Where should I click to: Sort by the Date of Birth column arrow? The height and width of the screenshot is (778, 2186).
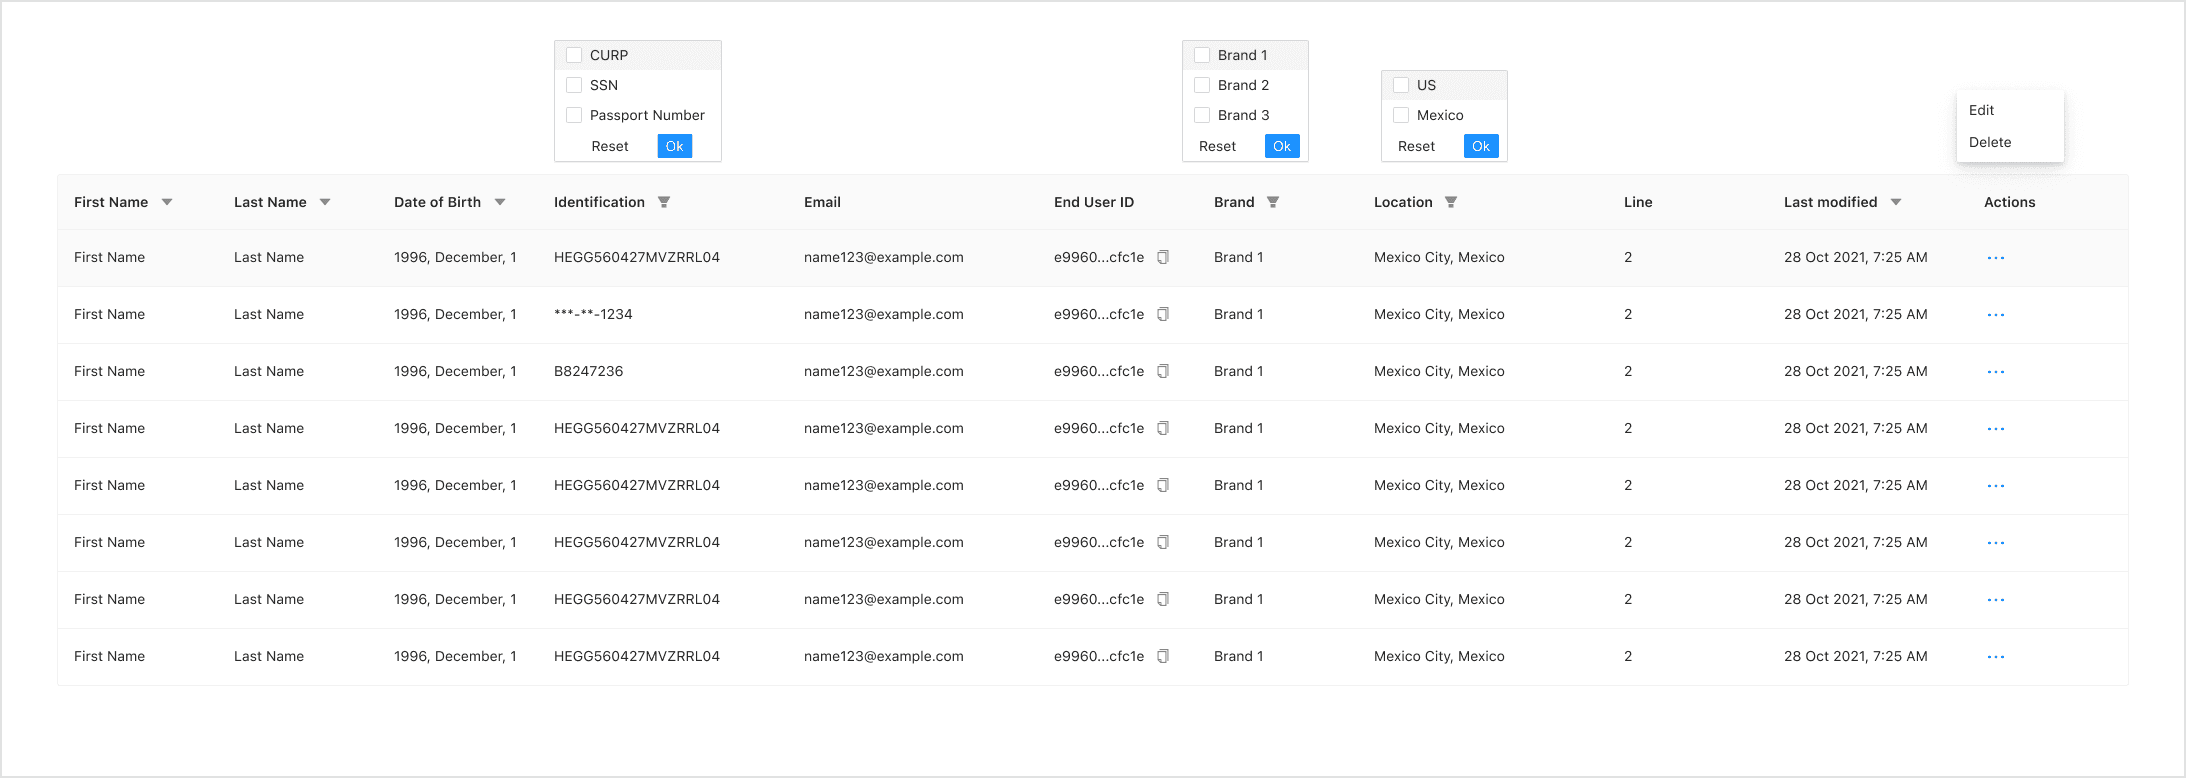500,202
